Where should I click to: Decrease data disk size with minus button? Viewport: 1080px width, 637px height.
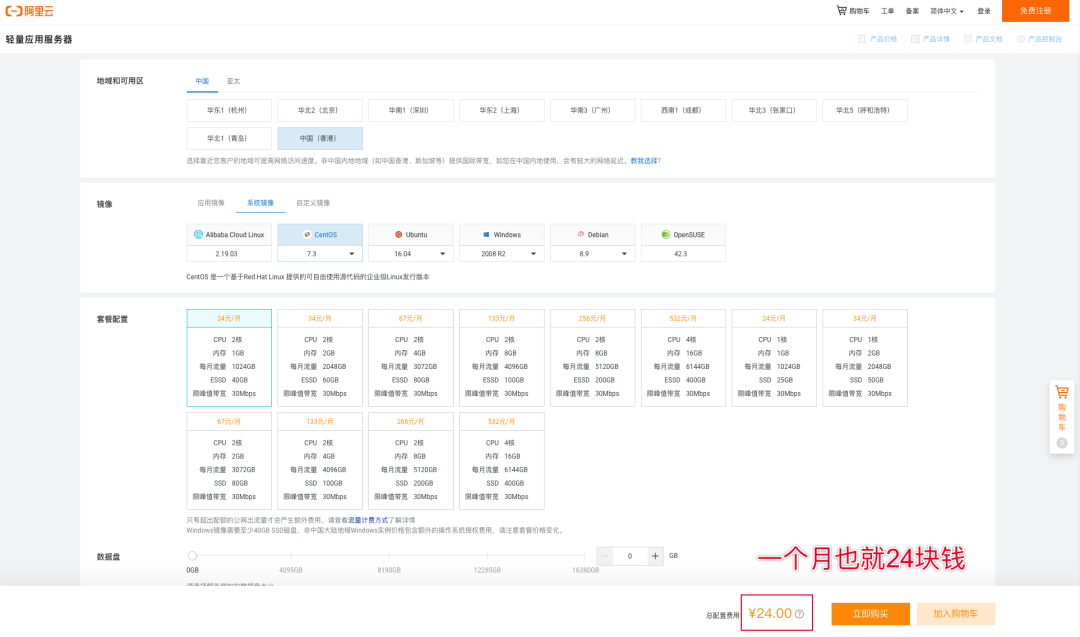604,556
